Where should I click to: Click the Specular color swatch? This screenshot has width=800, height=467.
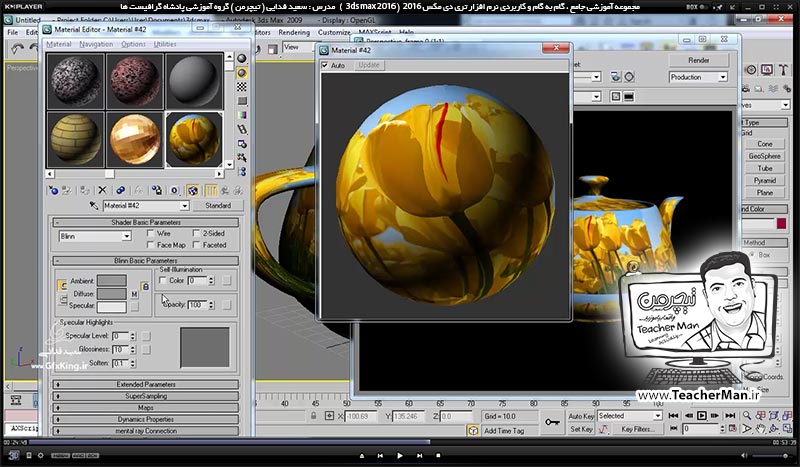coord(112,306)
